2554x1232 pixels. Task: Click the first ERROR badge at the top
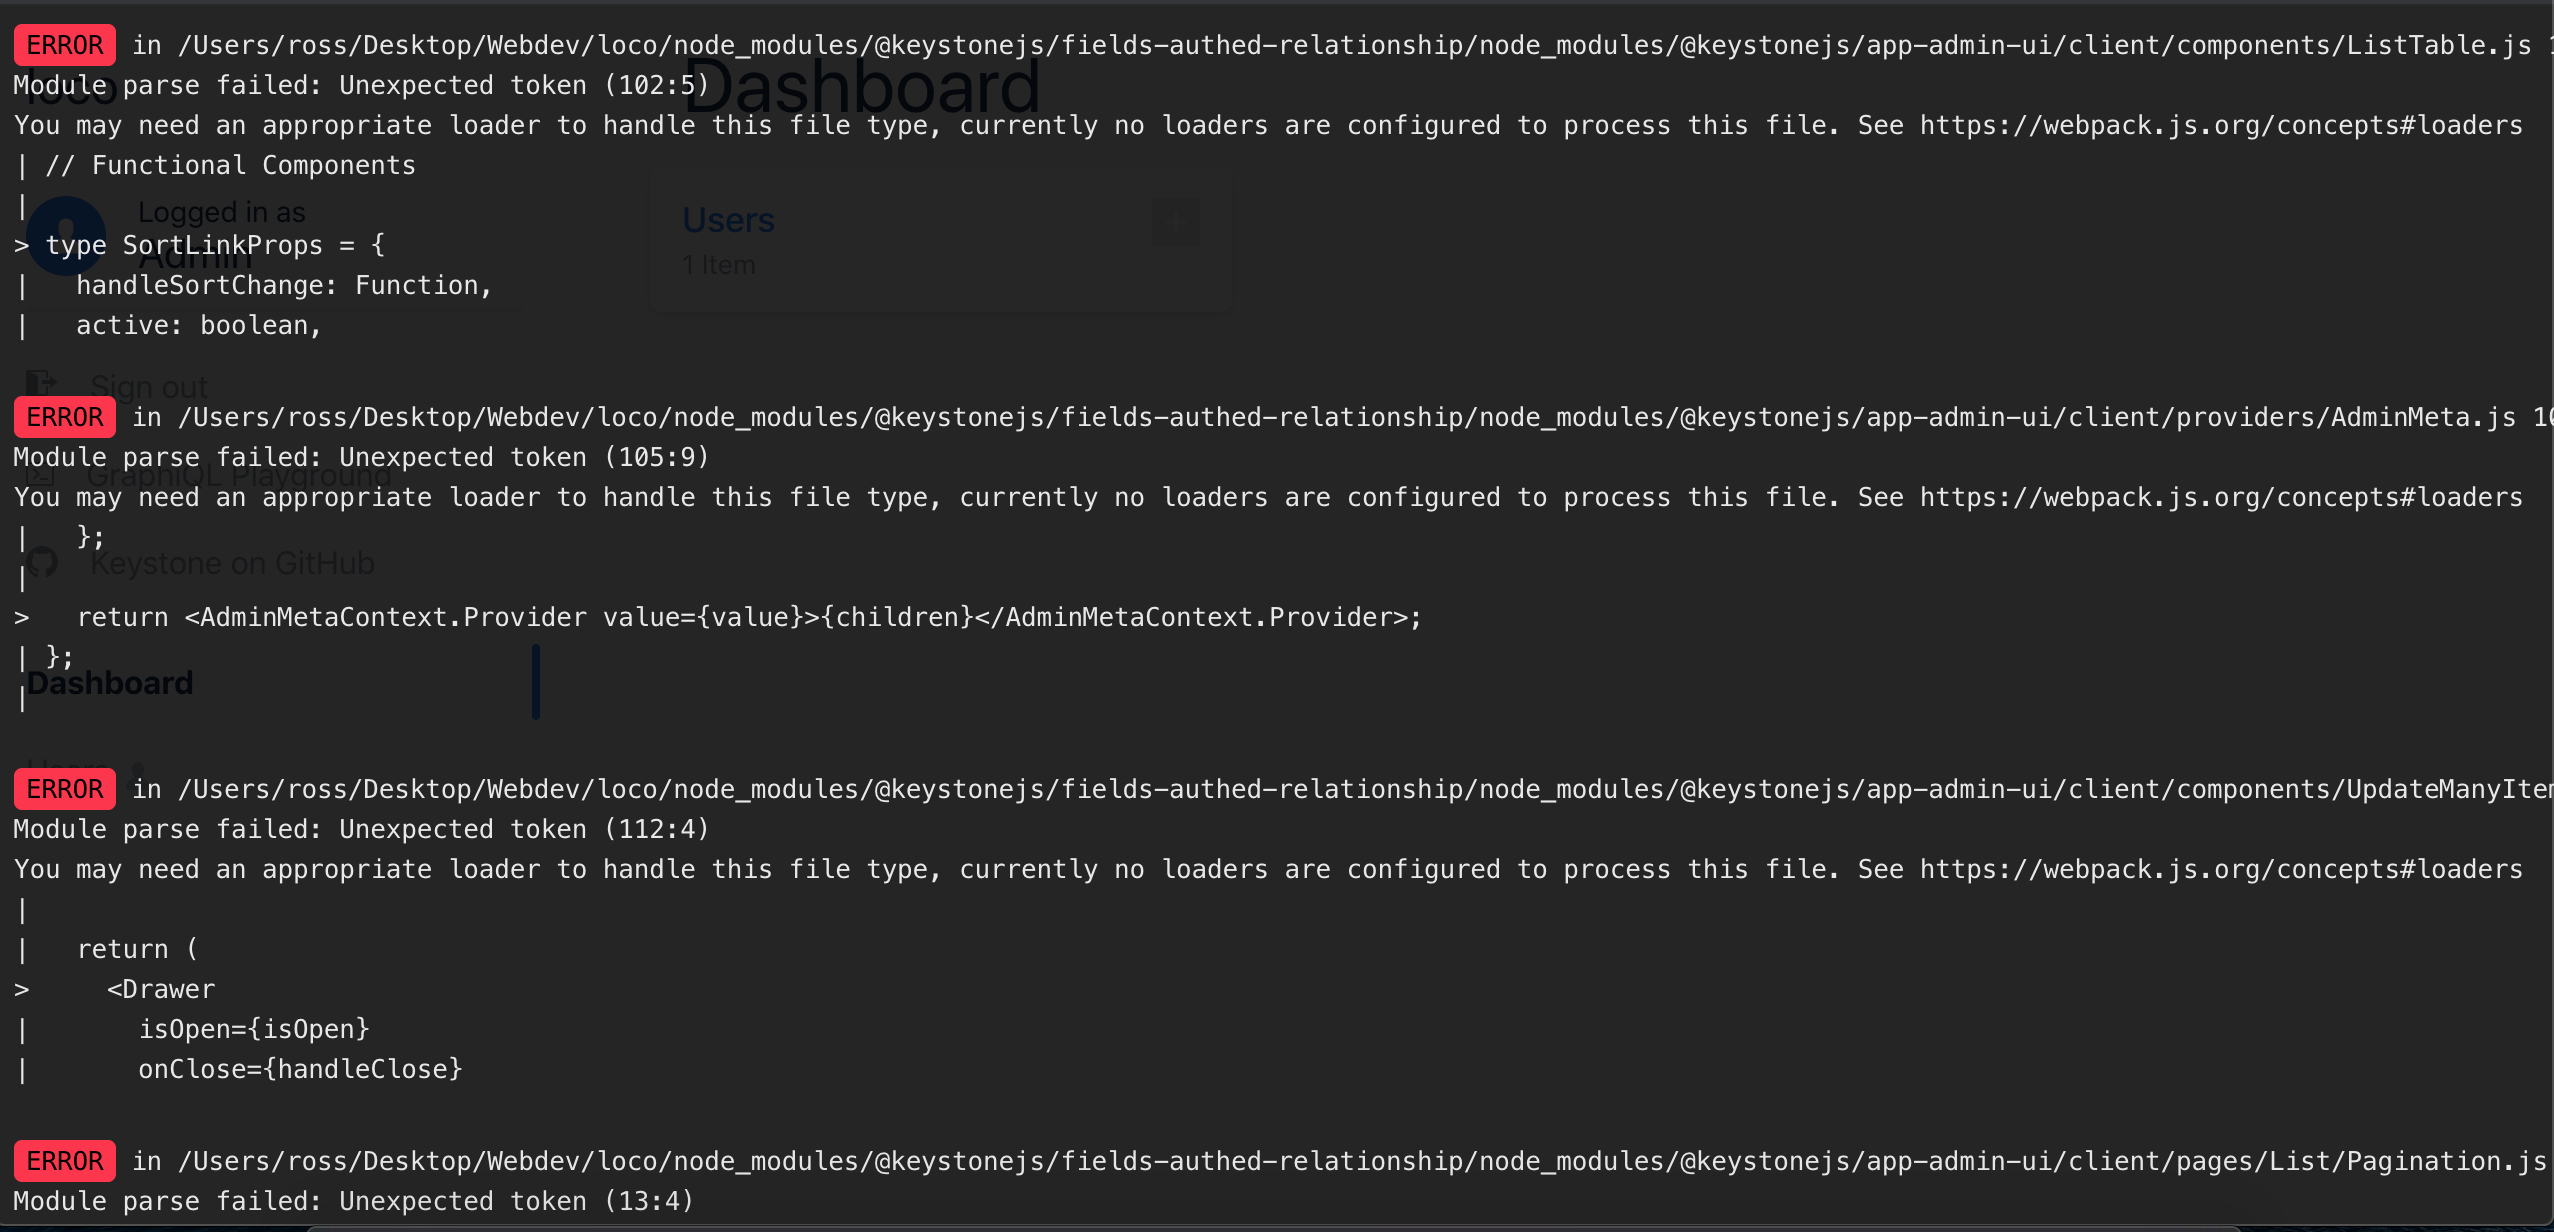click(64, 45)
